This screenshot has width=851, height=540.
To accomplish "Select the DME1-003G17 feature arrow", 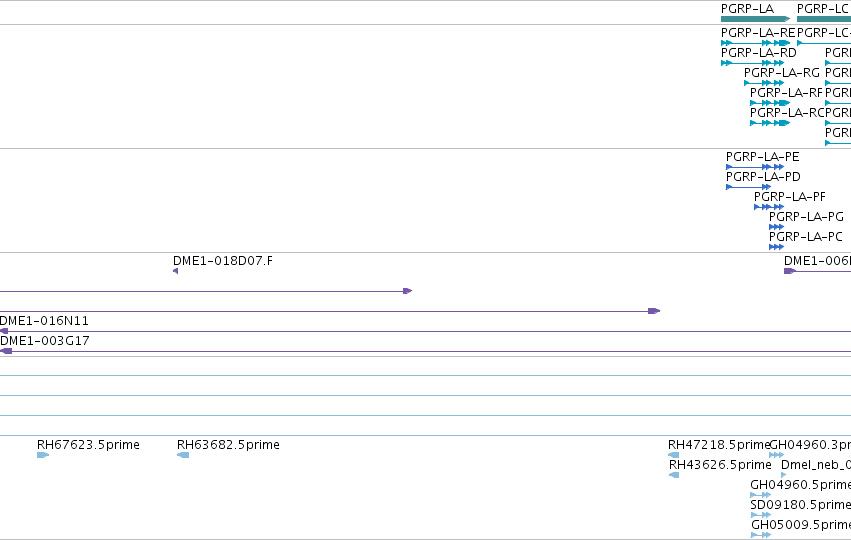I will coord(6,352).
